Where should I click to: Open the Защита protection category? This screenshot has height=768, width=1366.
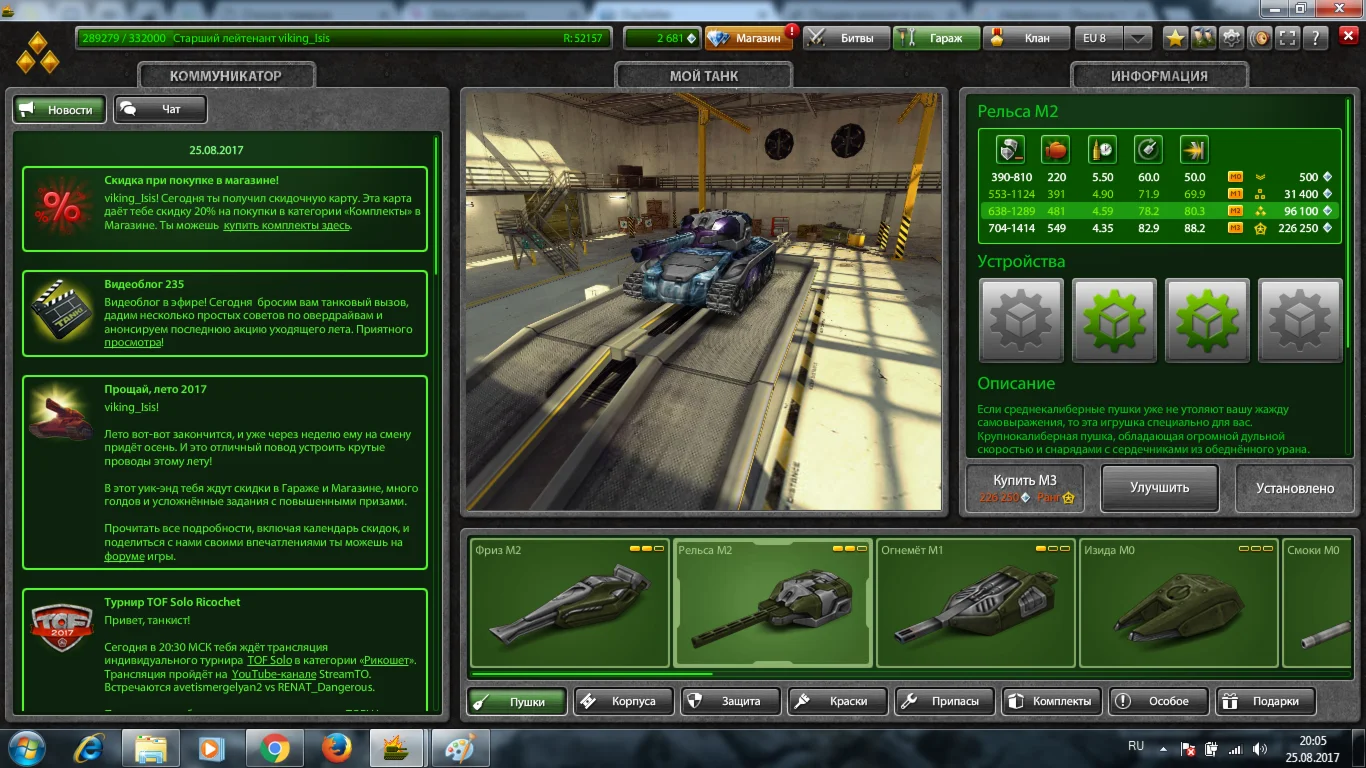coord(731,701)
